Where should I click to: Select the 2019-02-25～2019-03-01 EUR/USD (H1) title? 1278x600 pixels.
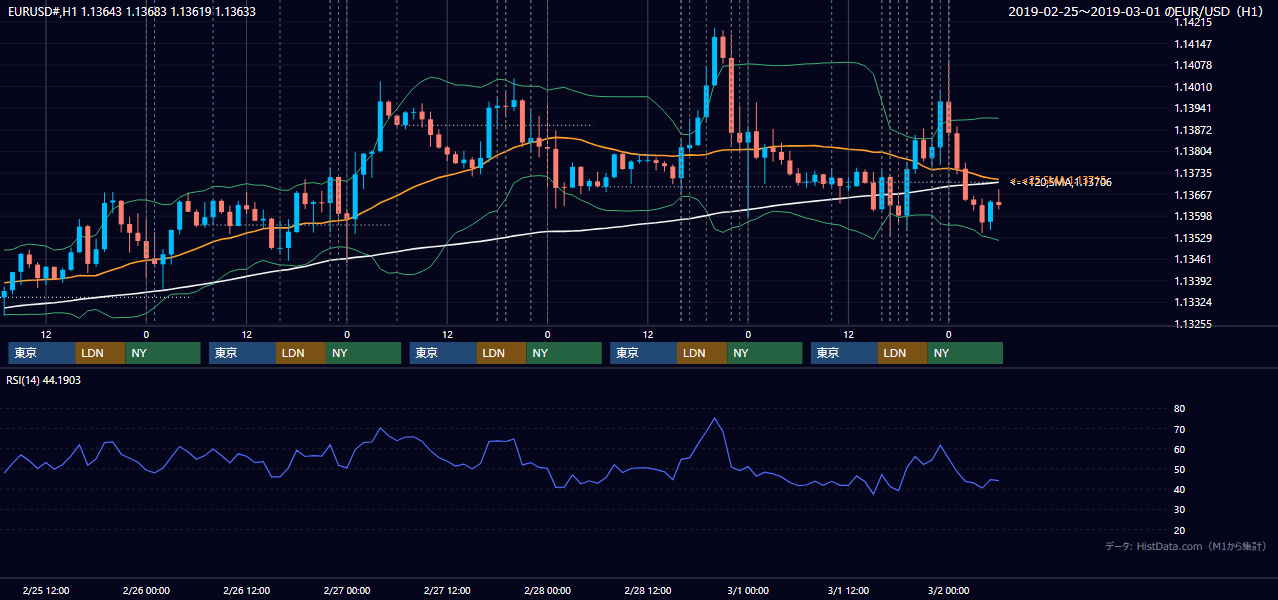[x=1136, y=12]
